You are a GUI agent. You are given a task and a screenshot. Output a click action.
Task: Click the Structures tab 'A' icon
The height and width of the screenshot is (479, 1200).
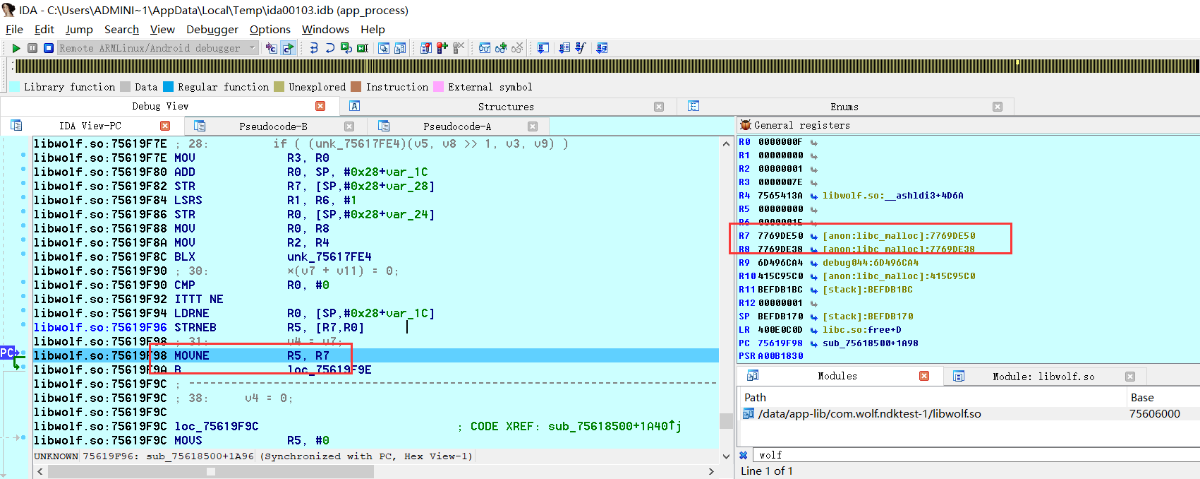[x=354, y=106]
